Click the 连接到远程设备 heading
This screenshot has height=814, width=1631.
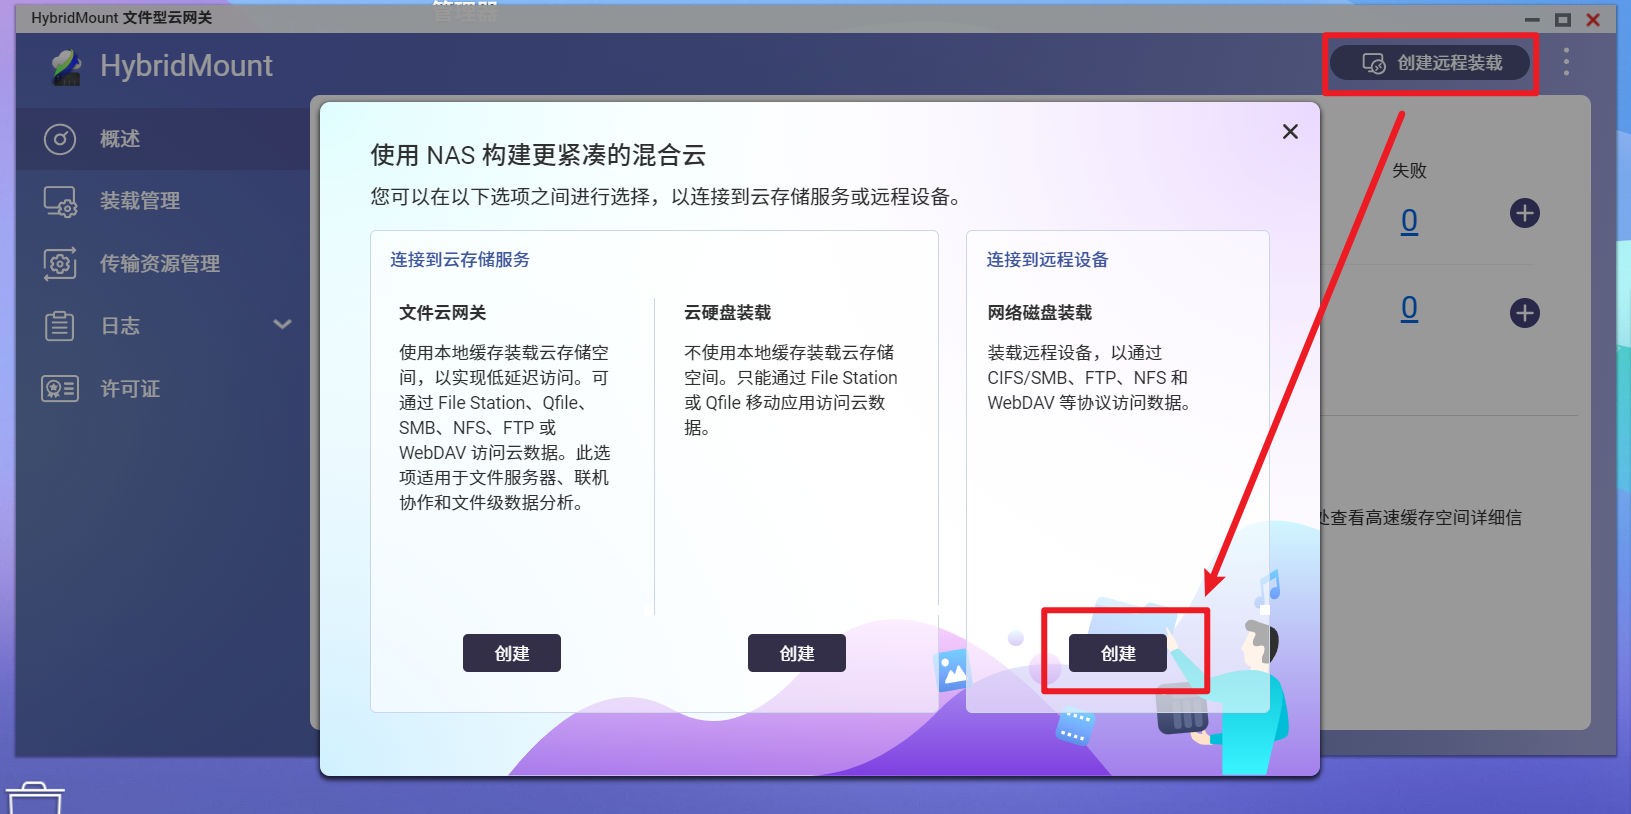(1047, 260)
